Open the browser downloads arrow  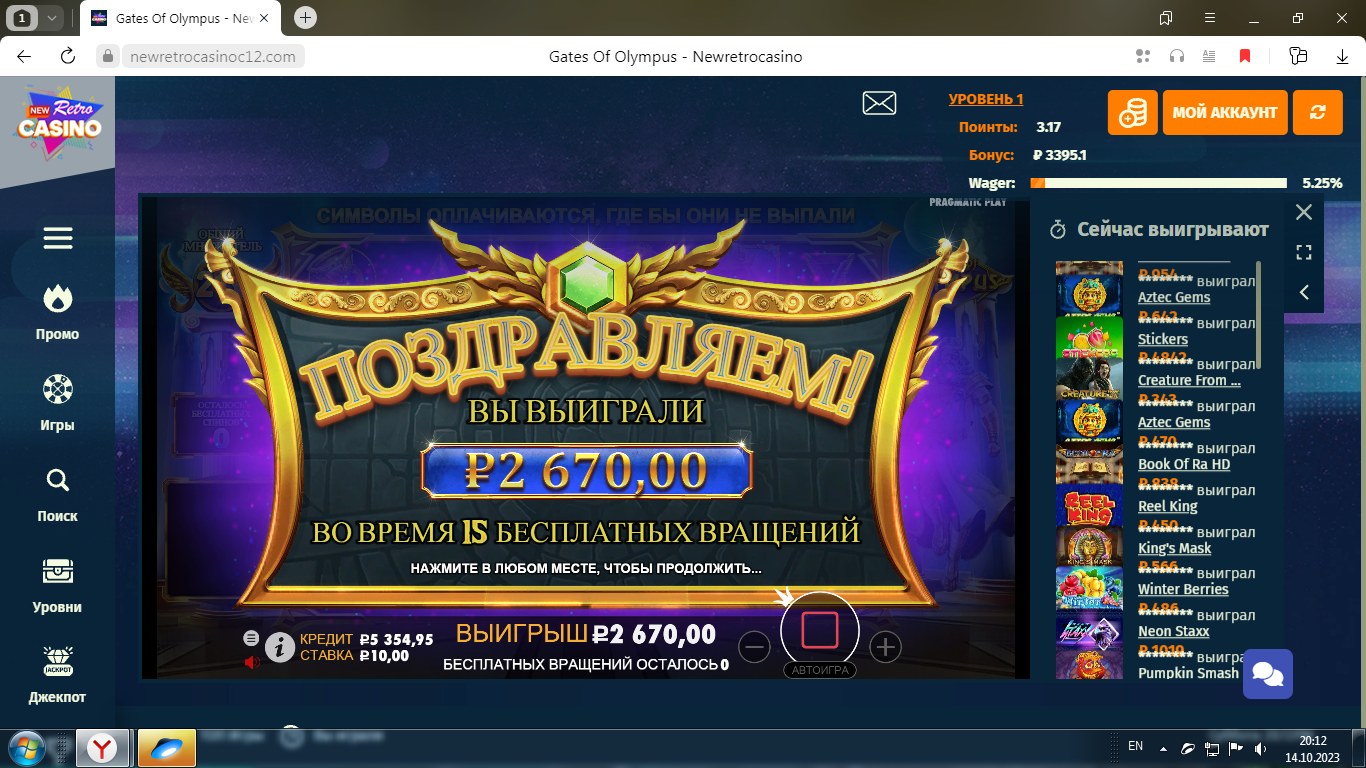[x=1342, y=56]
